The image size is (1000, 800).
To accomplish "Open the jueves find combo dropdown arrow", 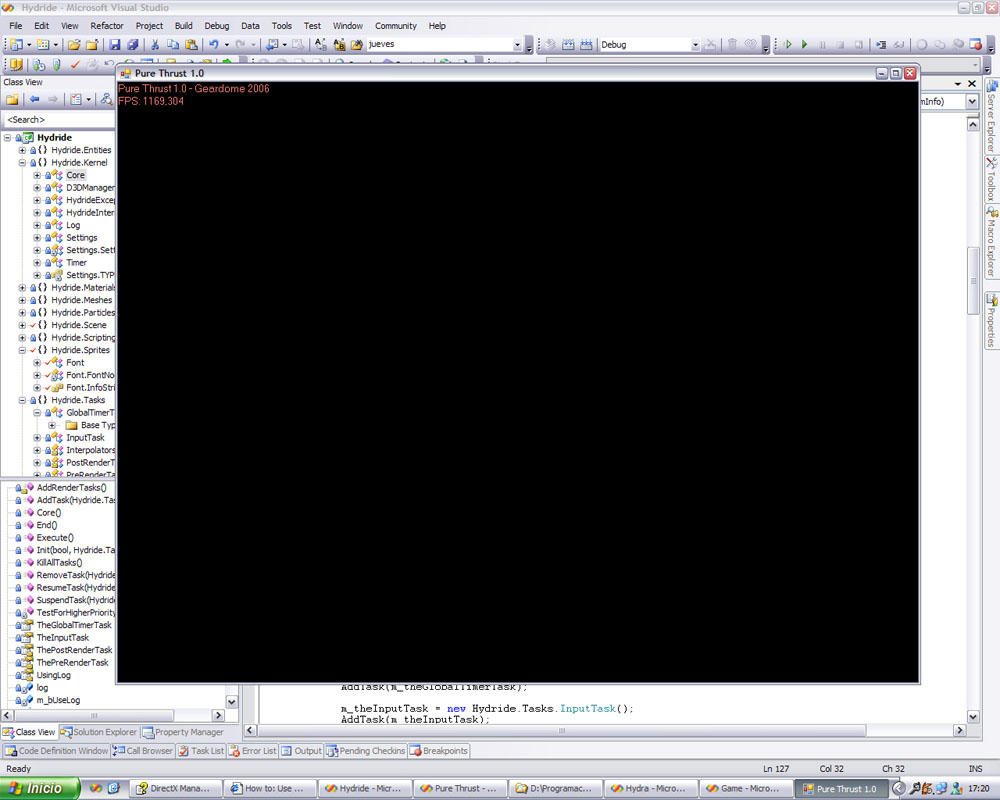I will point(517,45).
